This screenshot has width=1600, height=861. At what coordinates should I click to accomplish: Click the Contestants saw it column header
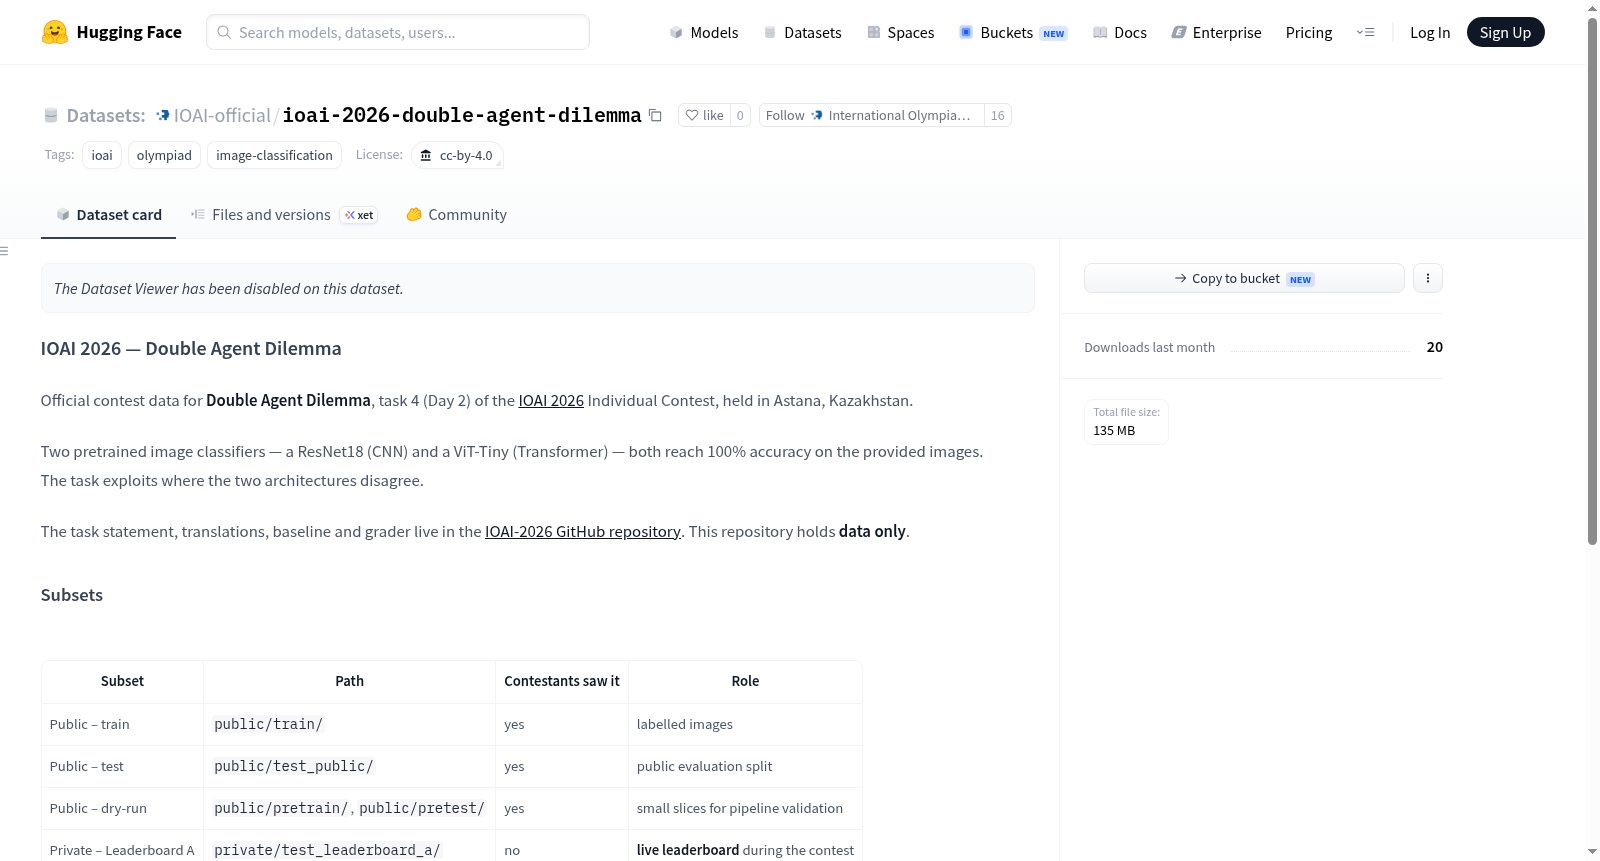562,681
